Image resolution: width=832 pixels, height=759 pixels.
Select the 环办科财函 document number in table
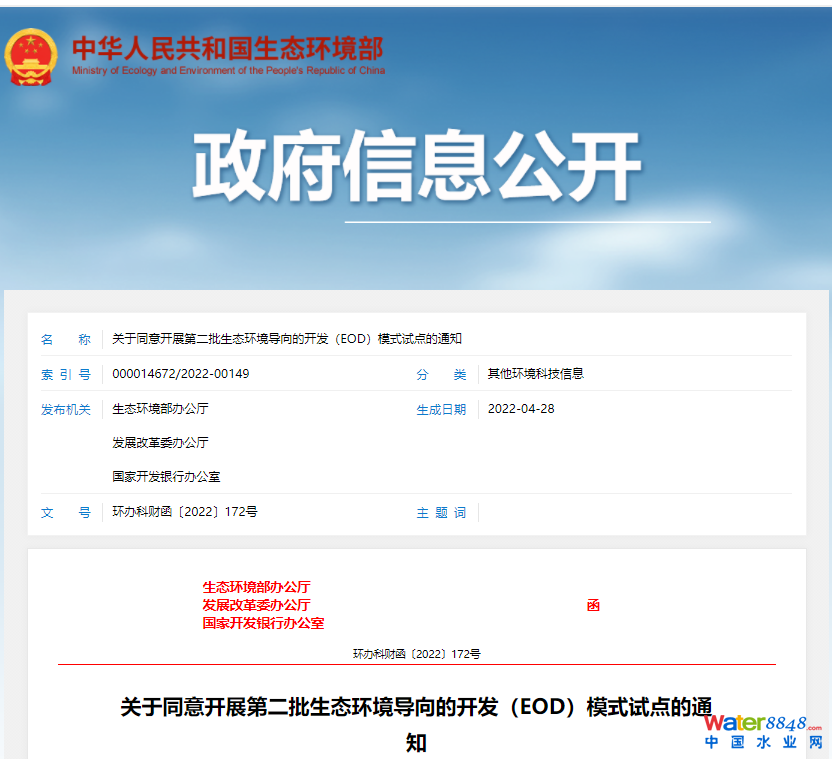(x=185, y=512)
